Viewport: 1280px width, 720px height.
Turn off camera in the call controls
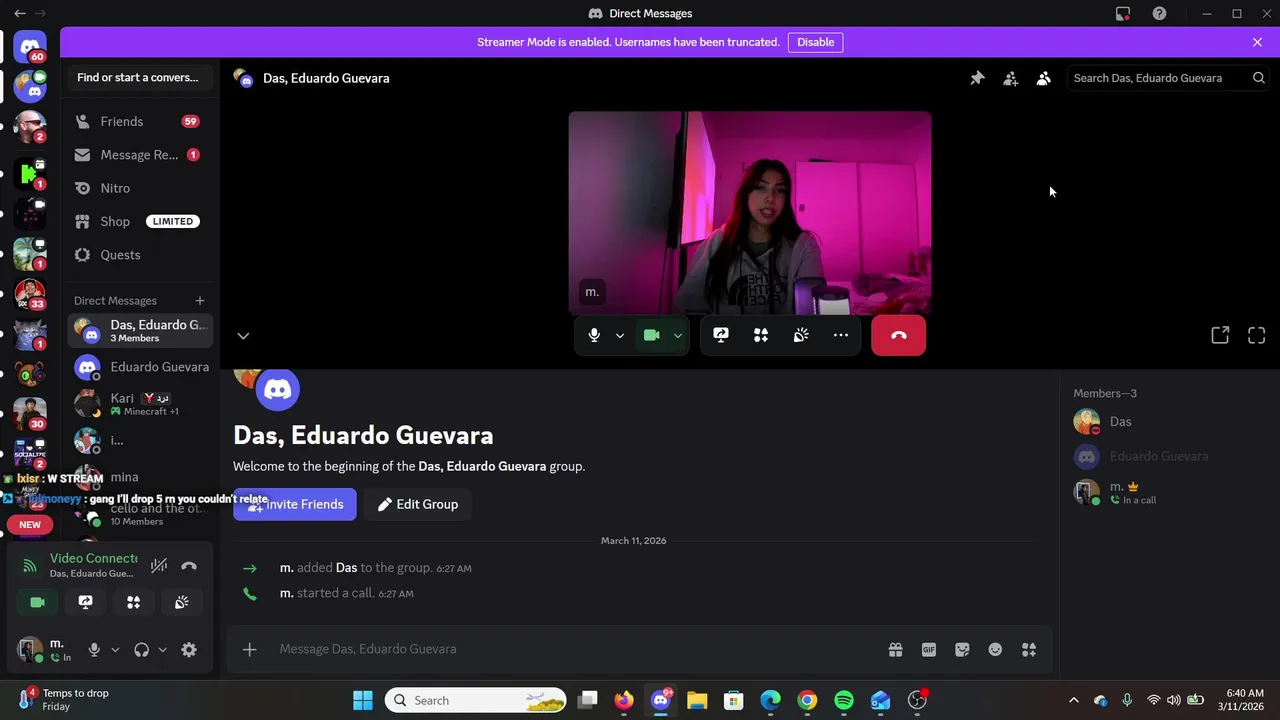652,336
